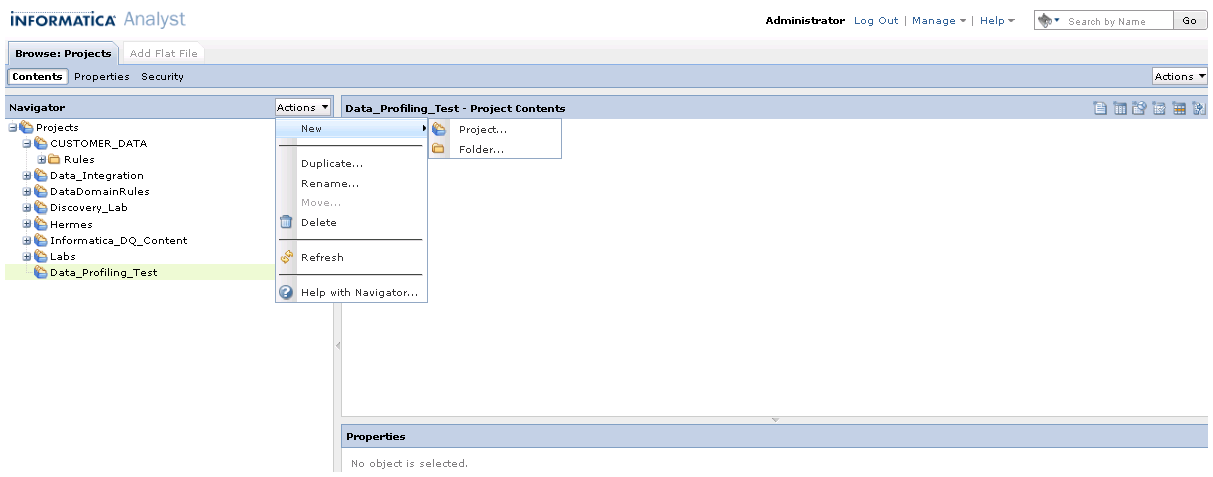Viewport: 1213px width, 477px height.
Task: Click the Properties panel header
Action: point(375,437)
